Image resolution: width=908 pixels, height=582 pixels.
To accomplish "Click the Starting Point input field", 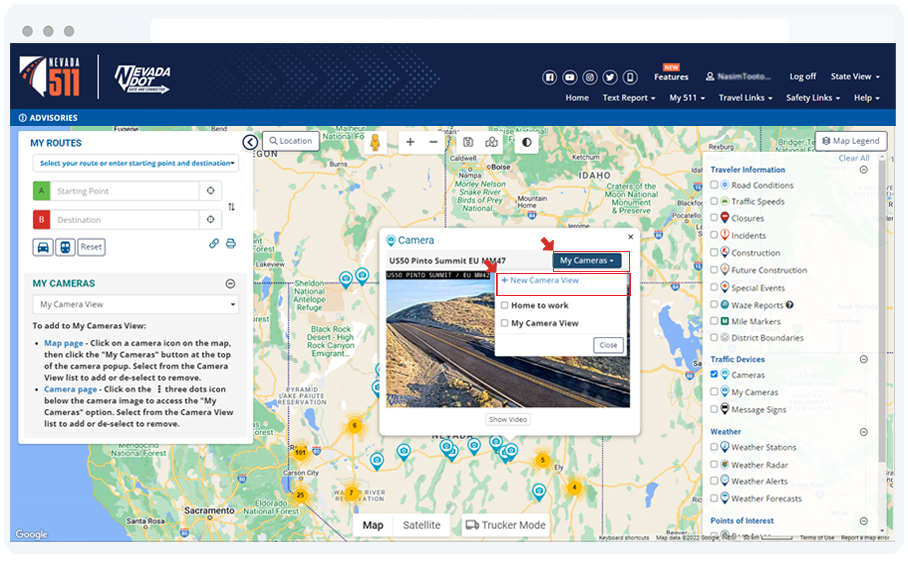I will tap(125, 191).
